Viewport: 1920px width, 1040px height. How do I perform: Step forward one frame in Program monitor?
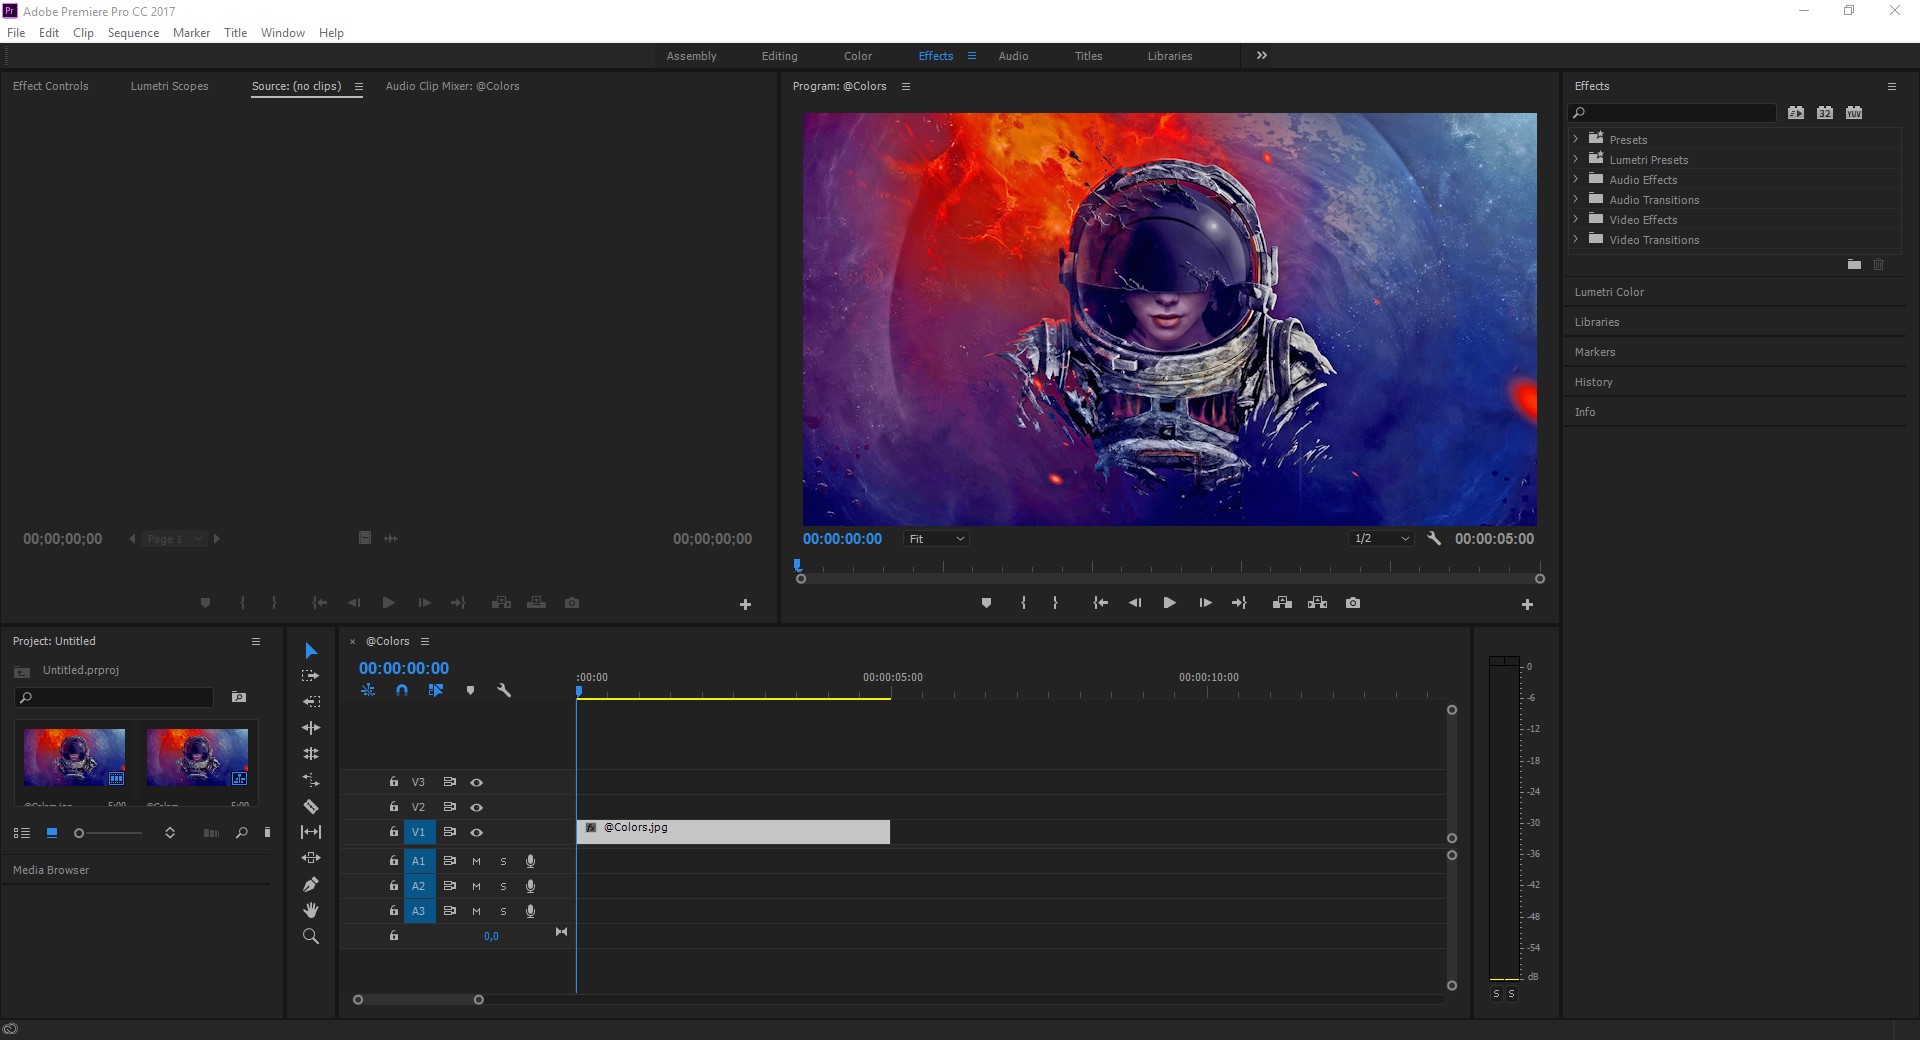(x=1205, y=603)
